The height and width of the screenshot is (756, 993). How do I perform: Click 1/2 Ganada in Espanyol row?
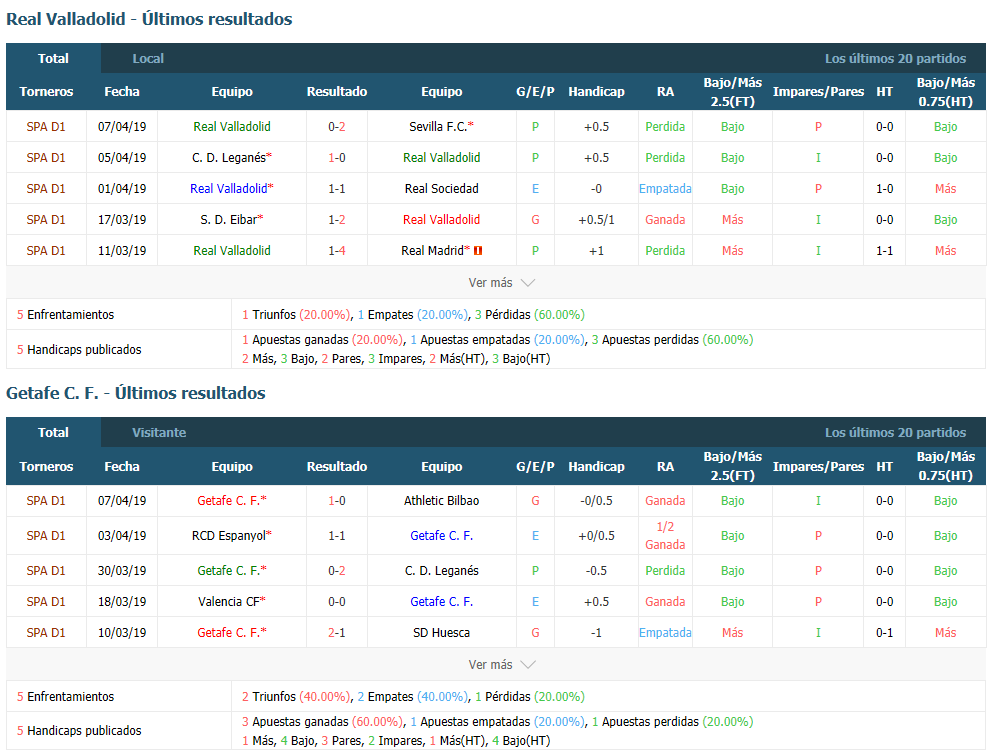coord(665,536)
